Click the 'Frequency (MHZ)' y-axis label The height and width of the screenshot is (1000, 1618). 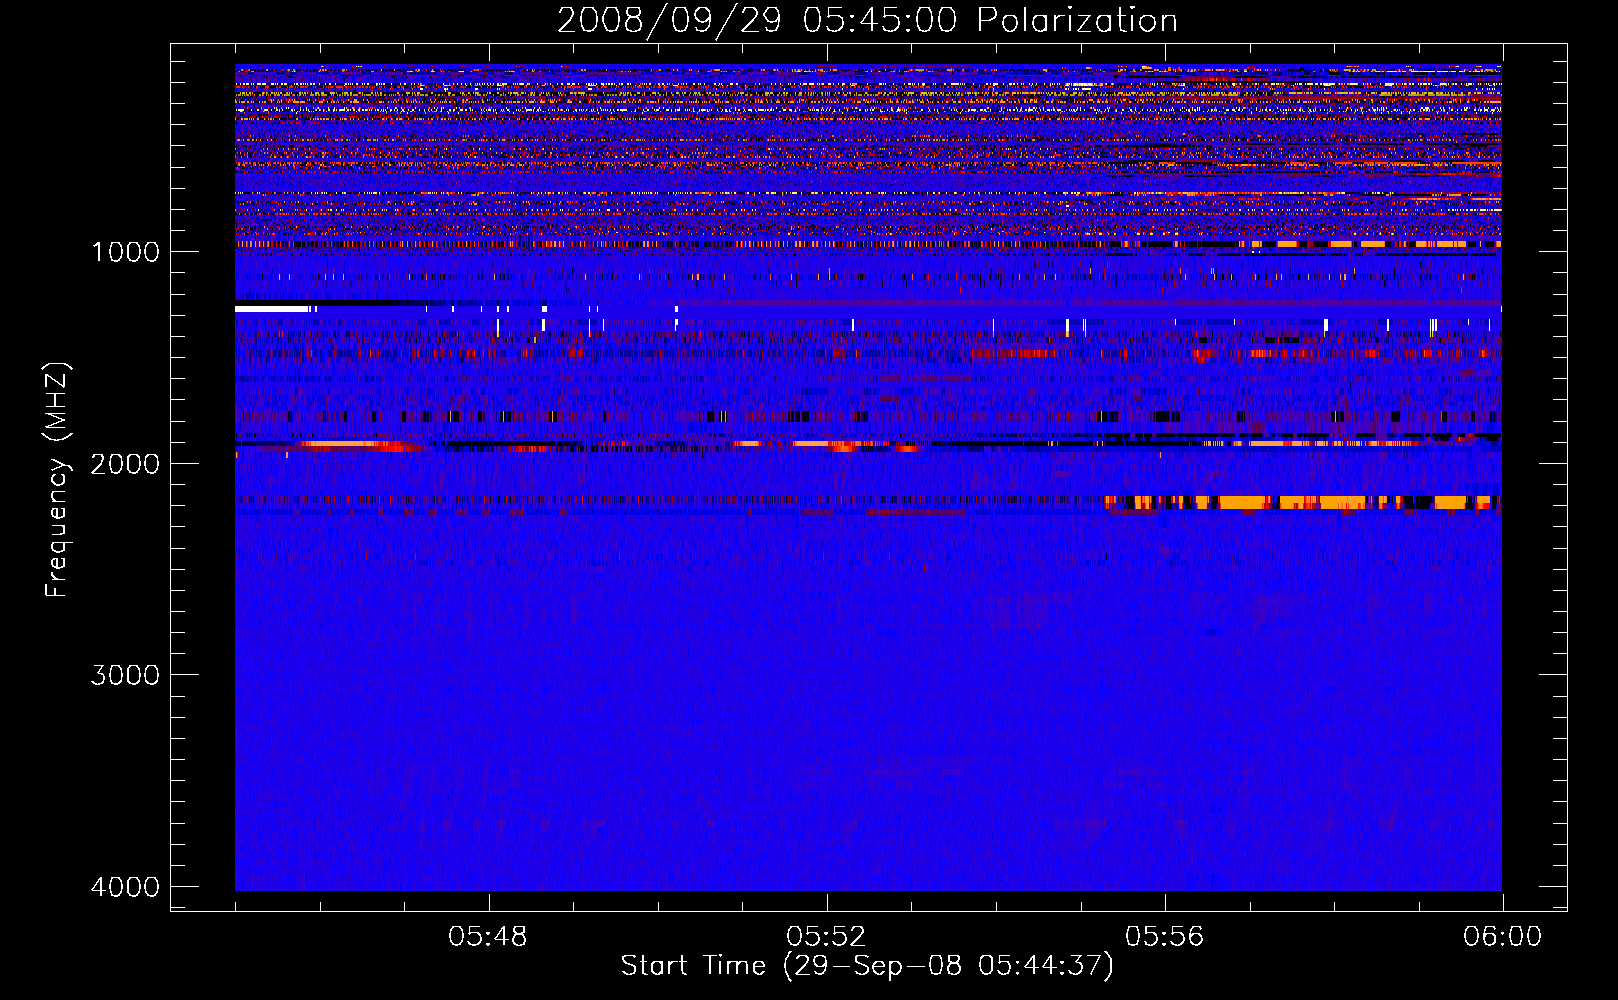coord(58,480)
